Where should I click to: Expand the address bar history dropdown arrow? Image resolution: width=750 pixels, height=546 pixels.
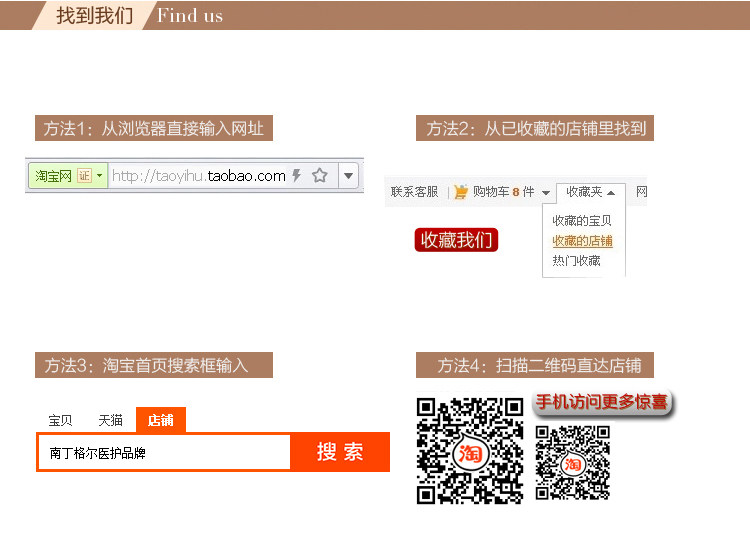pos(349,175)
